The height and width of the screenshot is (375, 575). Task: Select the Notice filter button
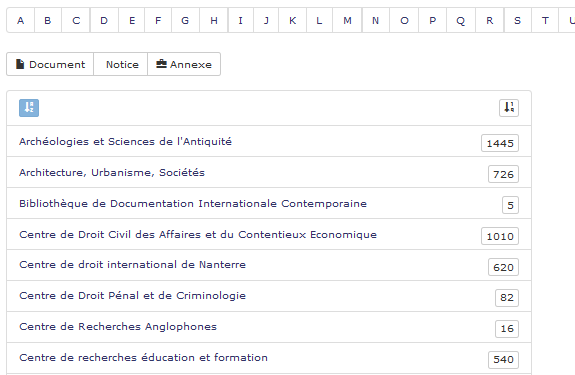tap(121, 64)
